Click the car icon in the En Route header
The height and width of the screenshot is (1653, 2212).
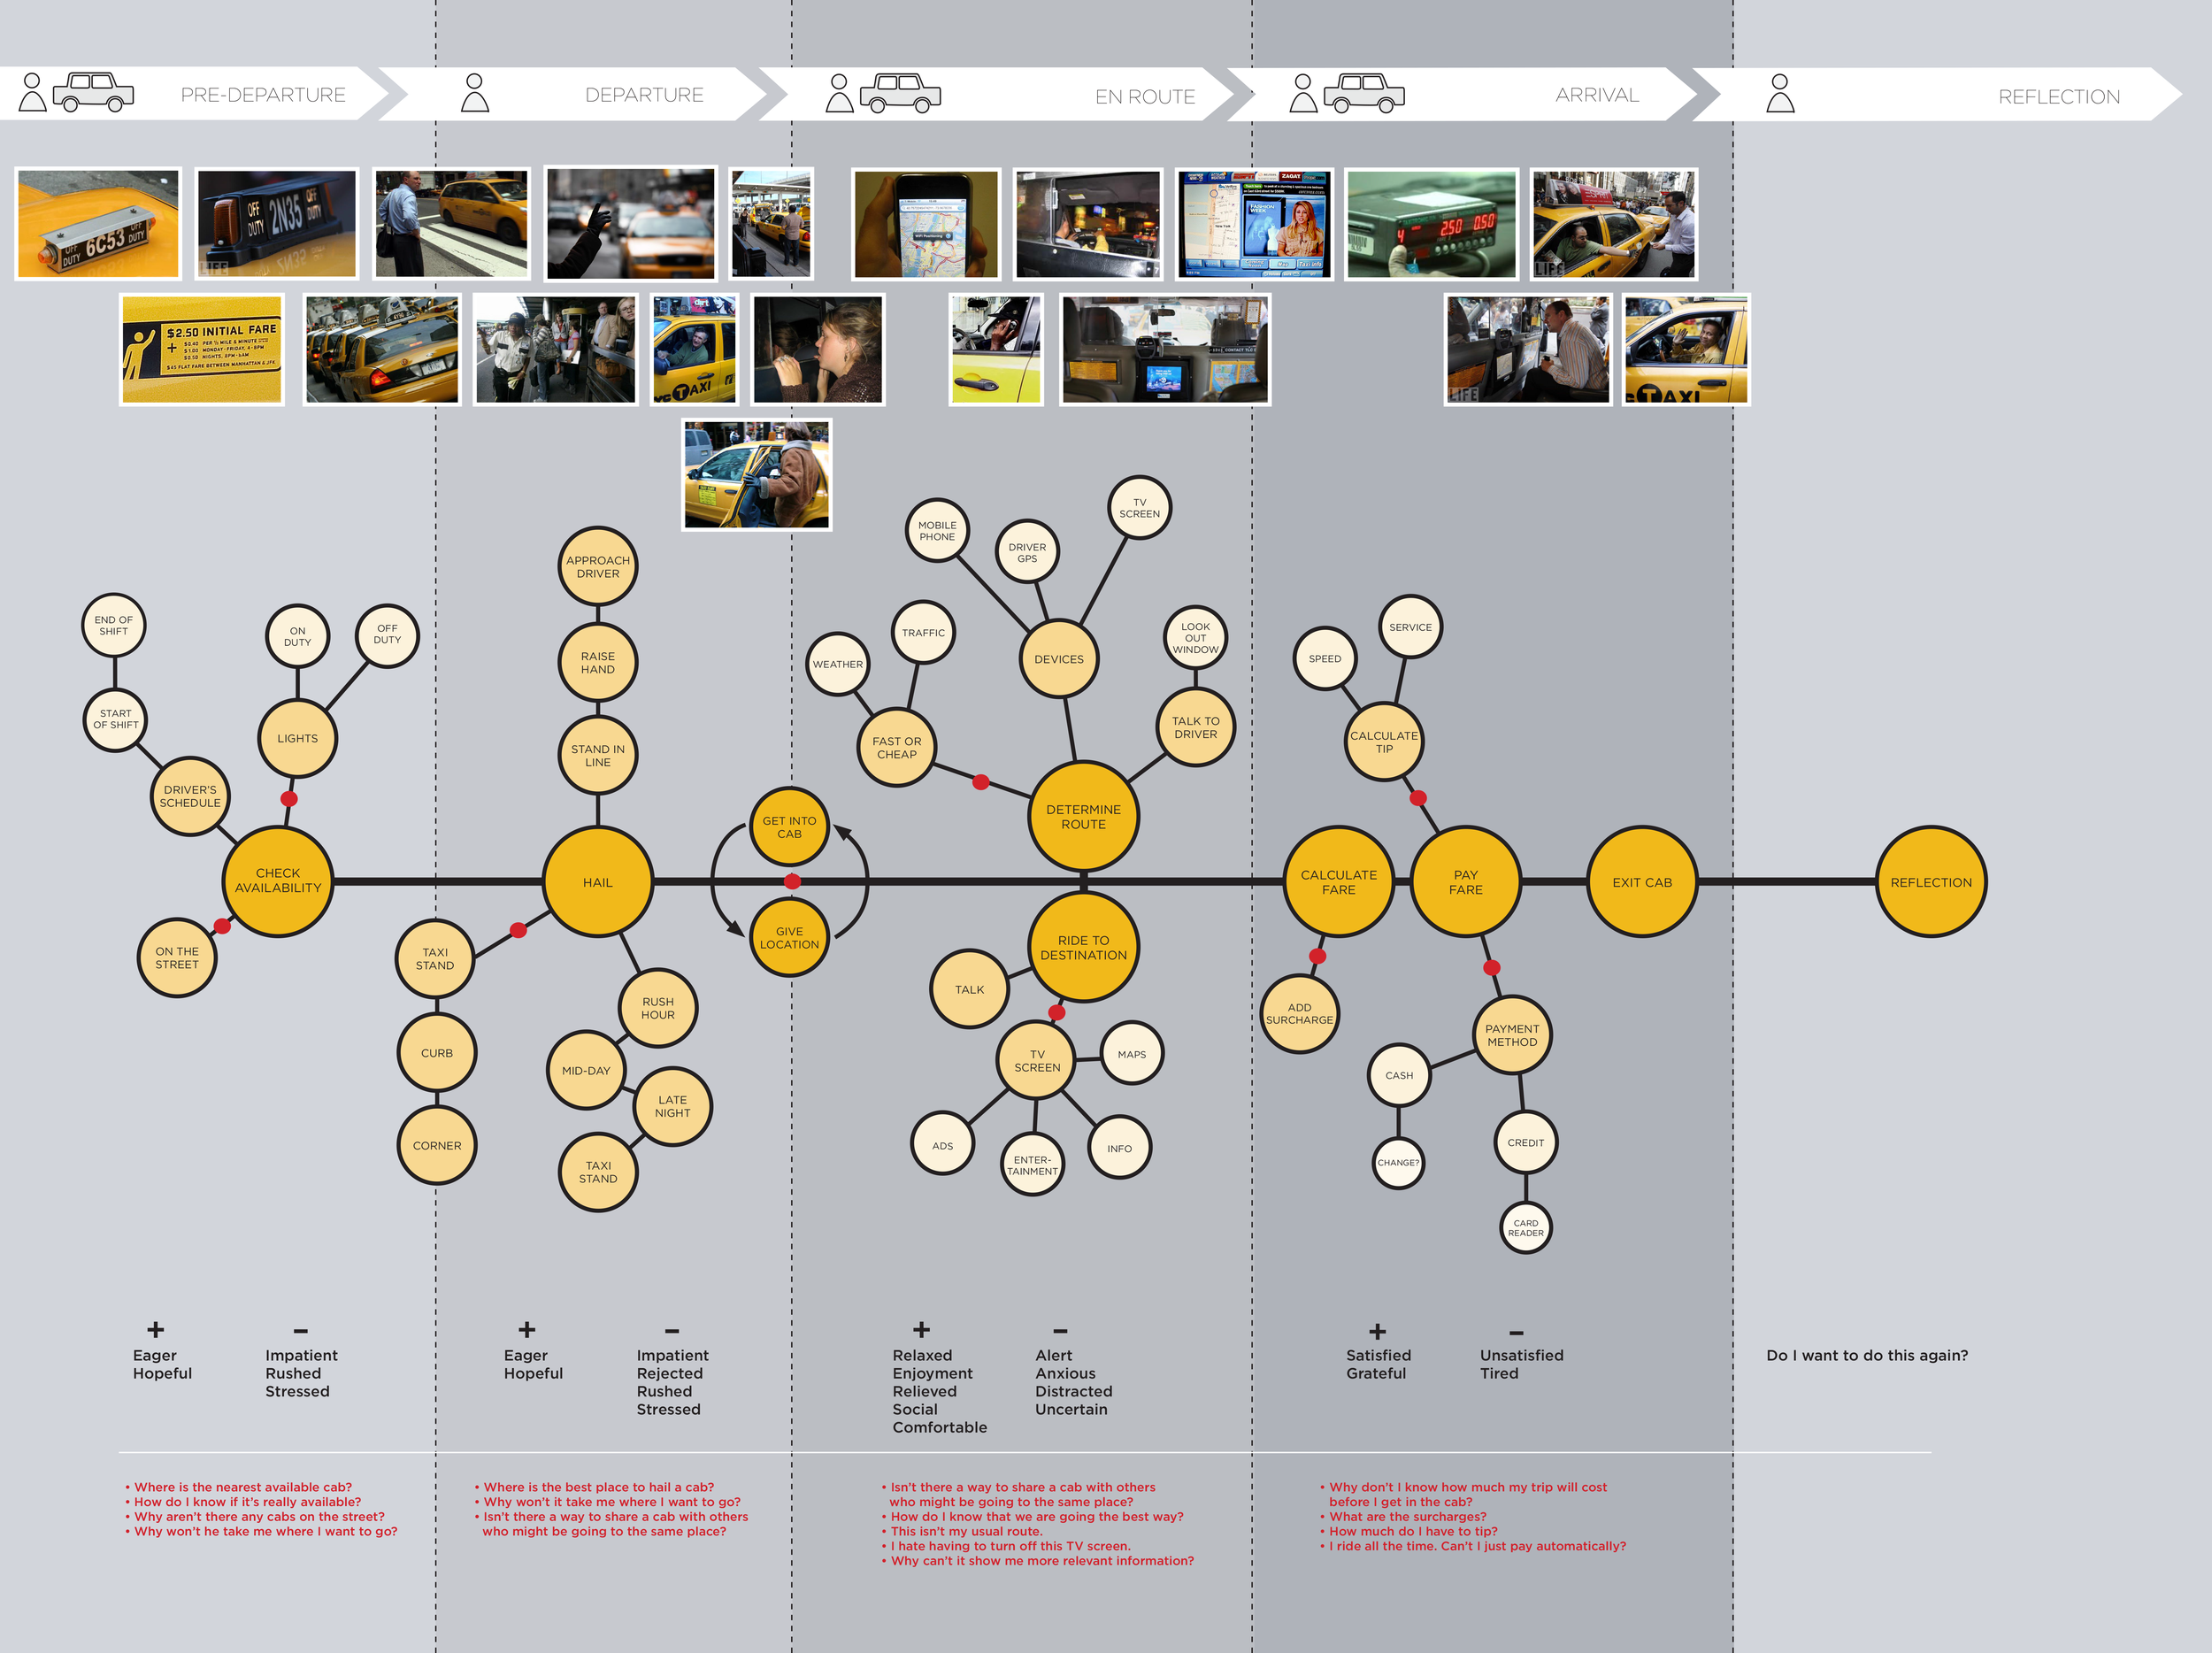point(900,93)
